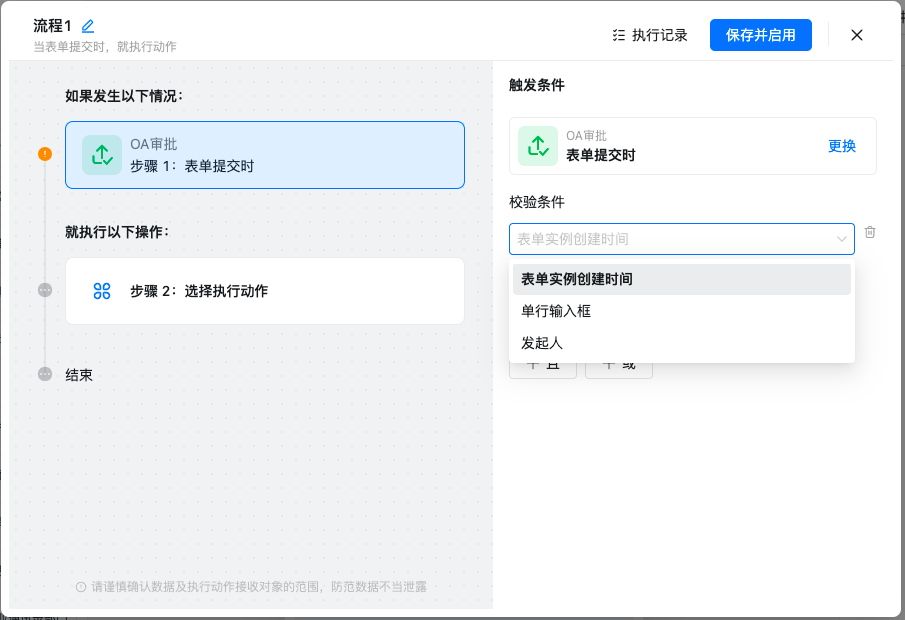Image resolution: width=905 pixels, height=620 pixels.
Task: Click the four-circle icon in step 2
Action: tap(101, 291)
